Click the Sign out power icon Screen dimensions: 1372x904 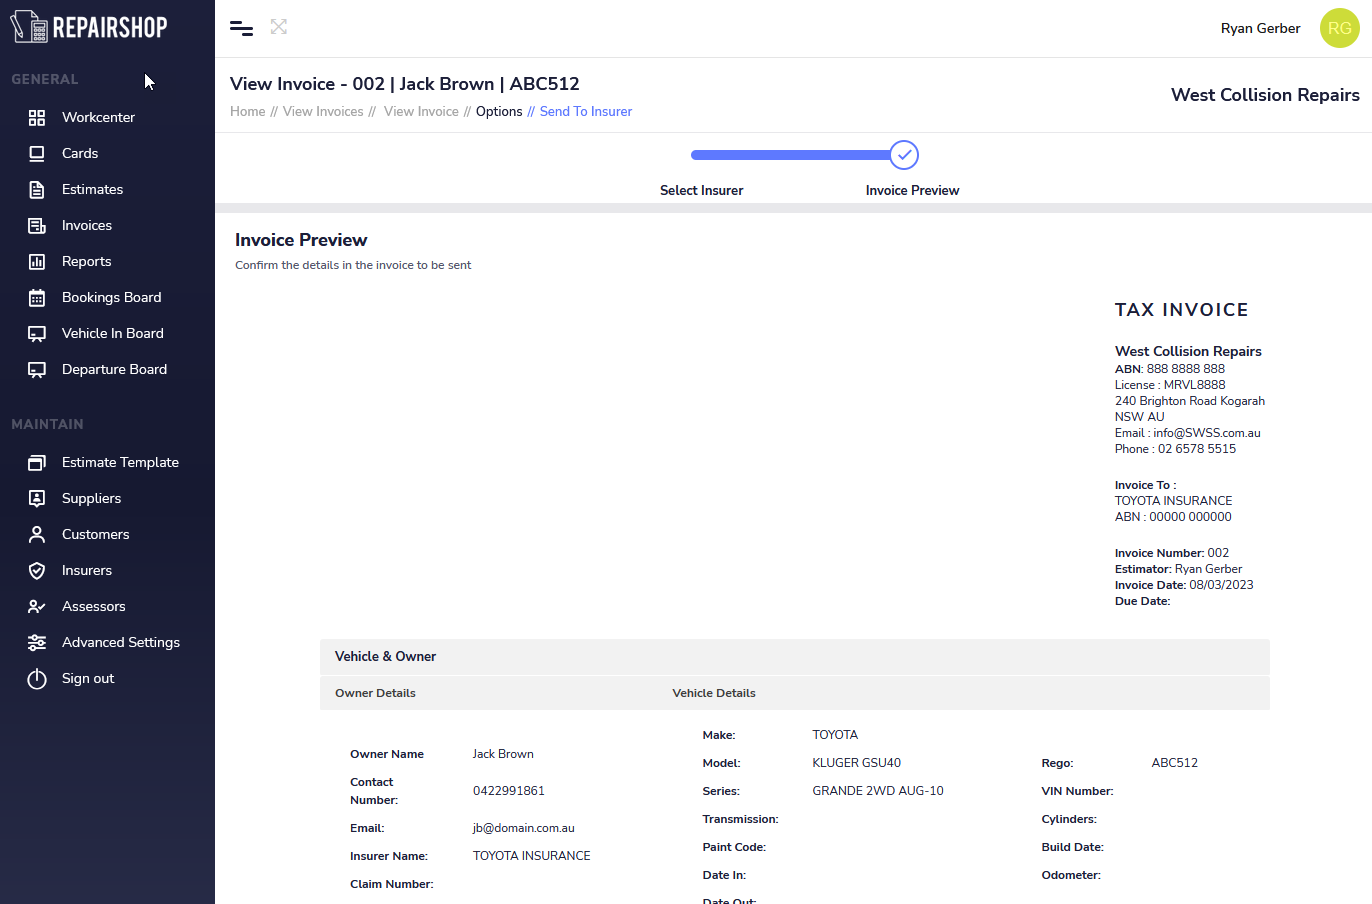[37, 679]
